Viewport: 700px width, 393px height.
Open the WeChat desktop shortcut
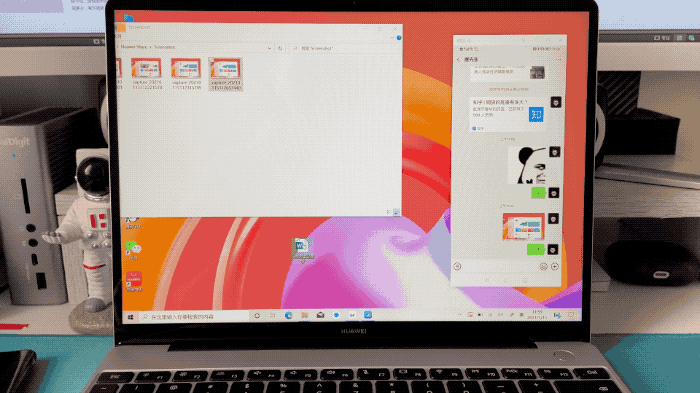[133, 250]
